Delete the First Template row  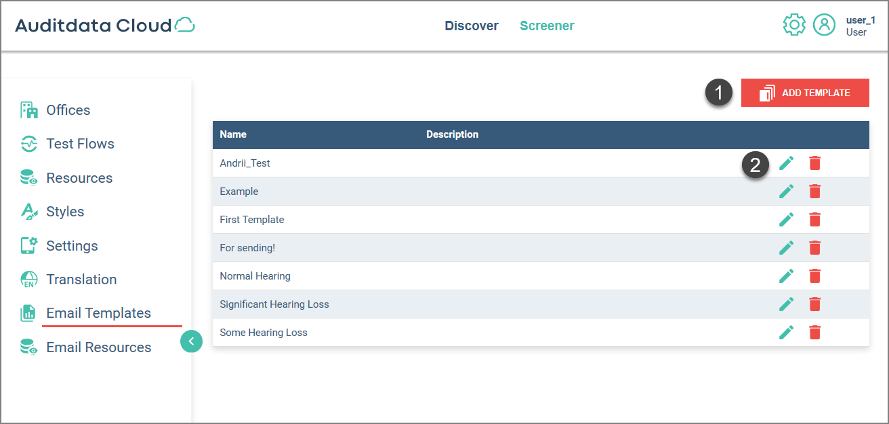(815, 219)
